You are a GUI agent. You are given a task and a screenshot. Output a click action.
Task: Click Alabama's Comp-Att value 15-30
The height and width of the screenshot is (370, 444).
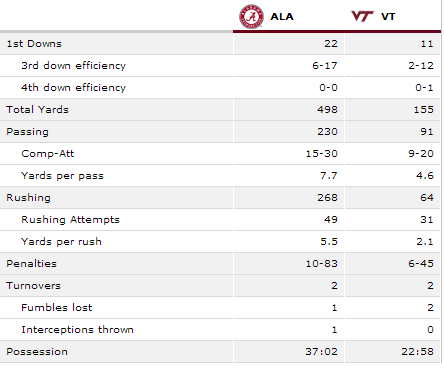point(322,154)
